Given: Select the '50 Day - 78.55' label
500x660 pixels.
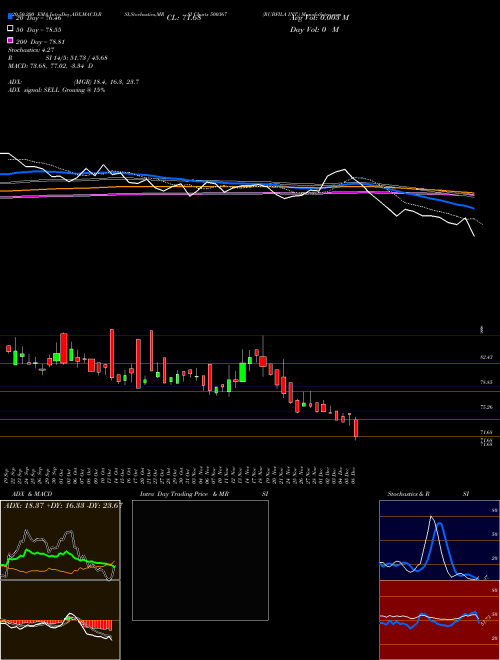Looking at the screenshot, I should coord(39,30).
